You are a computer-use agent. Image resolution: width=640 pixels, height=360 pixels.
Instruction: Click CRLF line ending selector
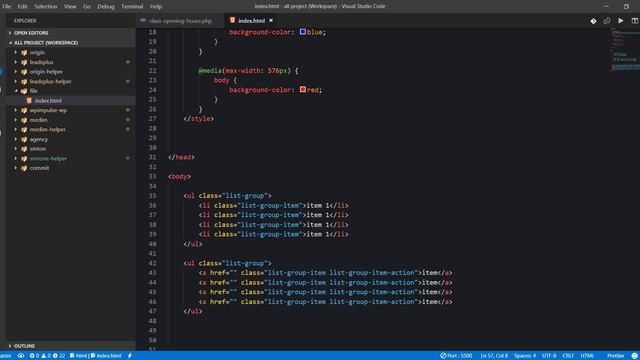point(568,356)
